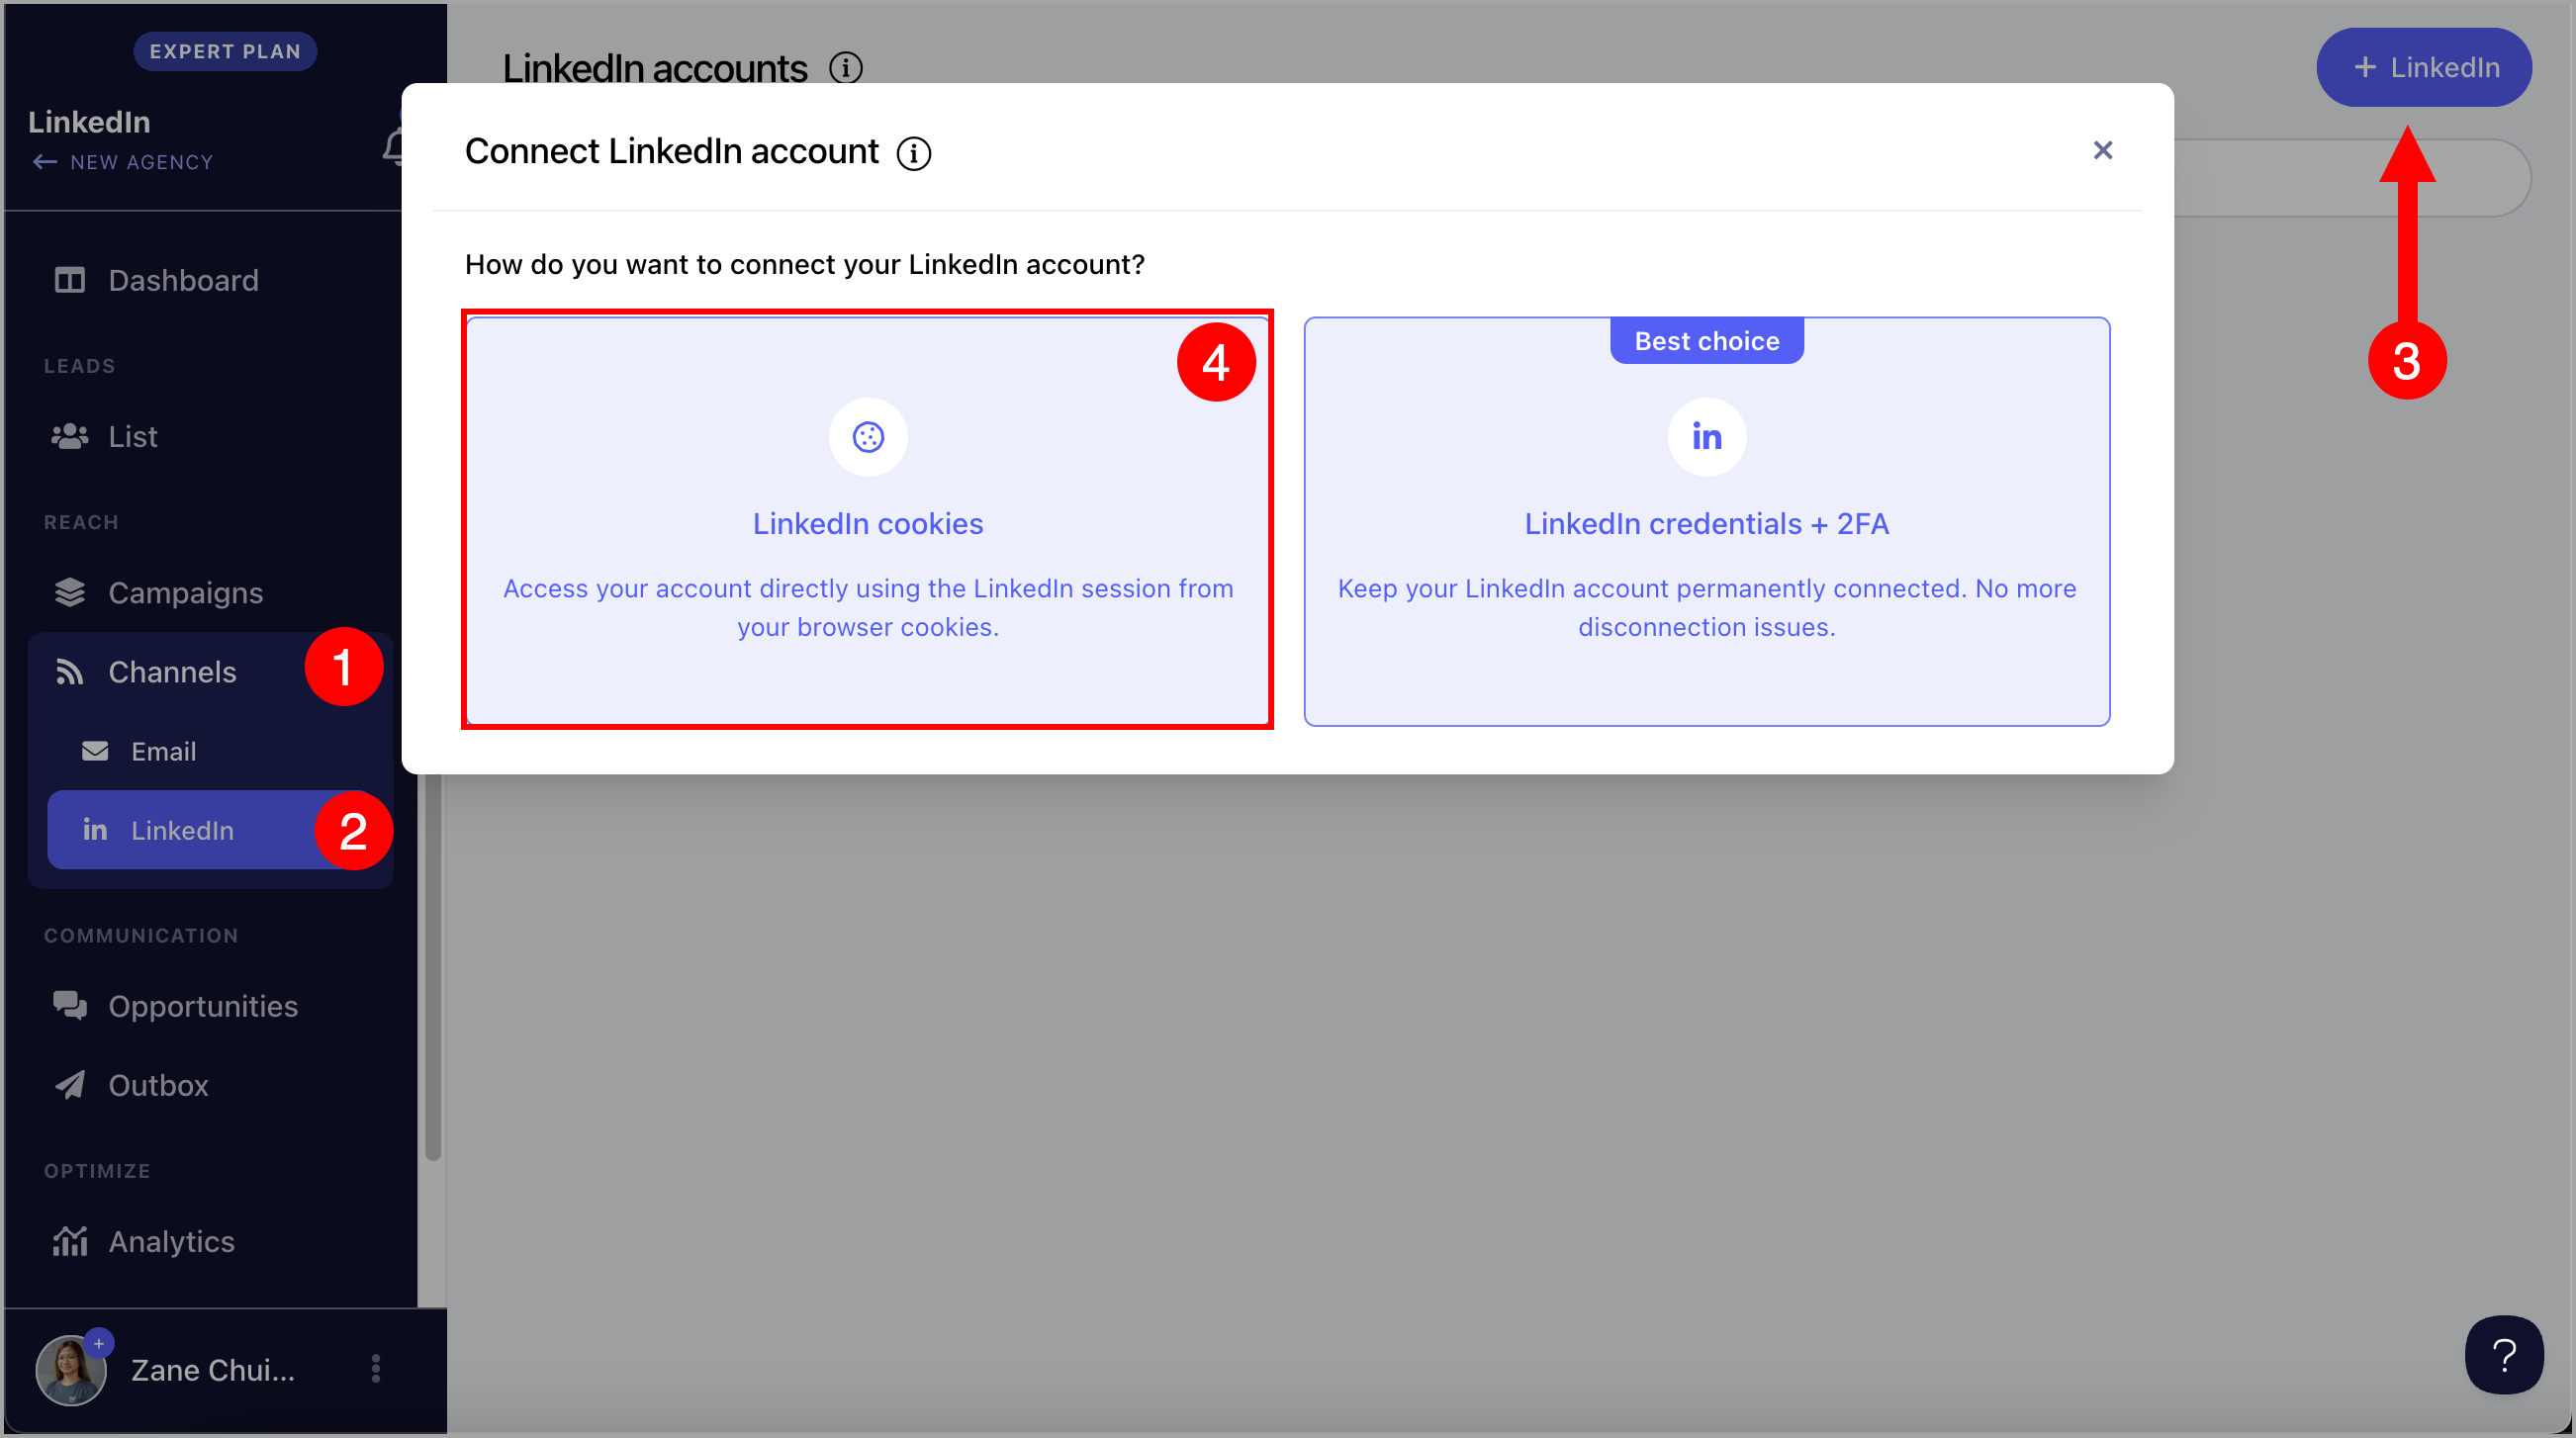Choose LinkedIn credentials + 2FA option

coord(1707,521)
